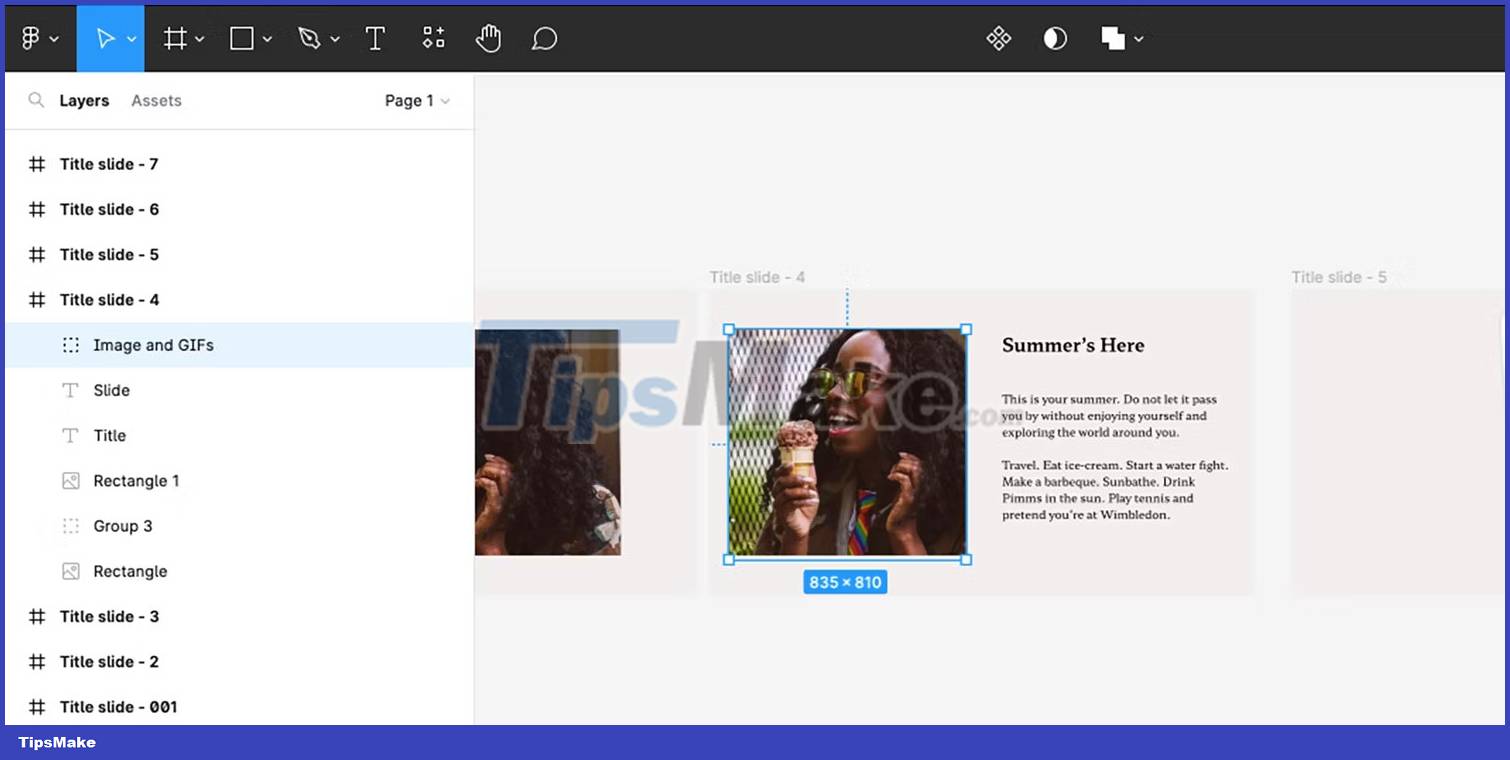Switch to the Layers tab
The height and width of the screenshot is (760, 1510).
click(84, 100)
